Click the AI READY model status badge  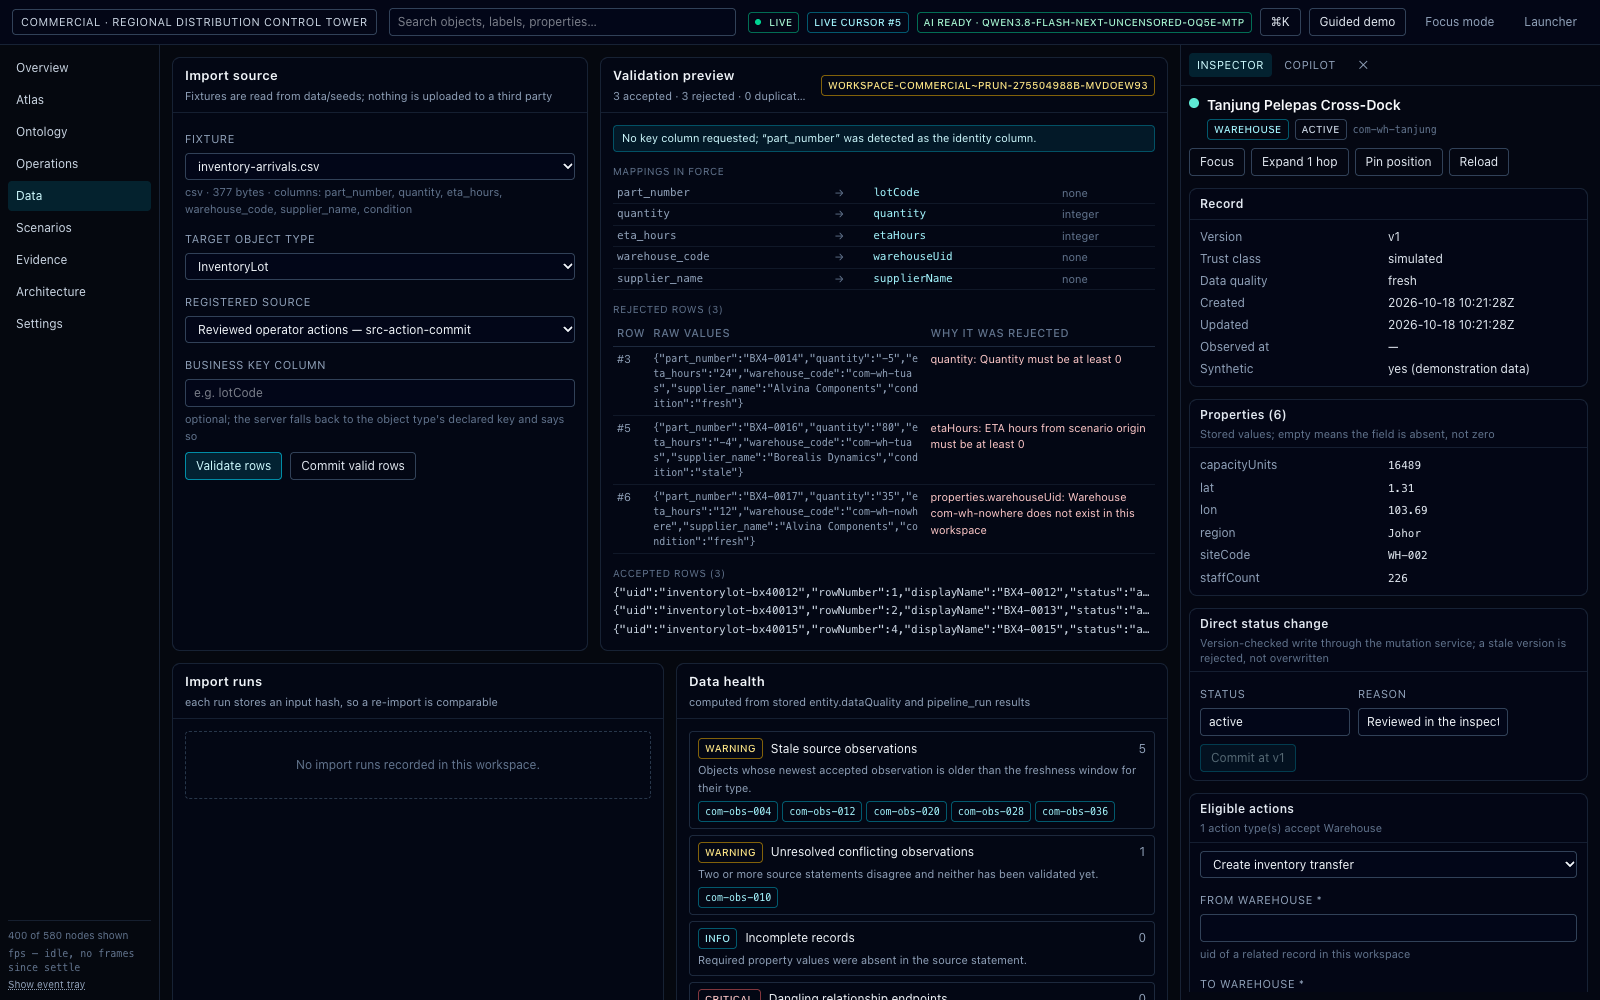pos(1084,22)
